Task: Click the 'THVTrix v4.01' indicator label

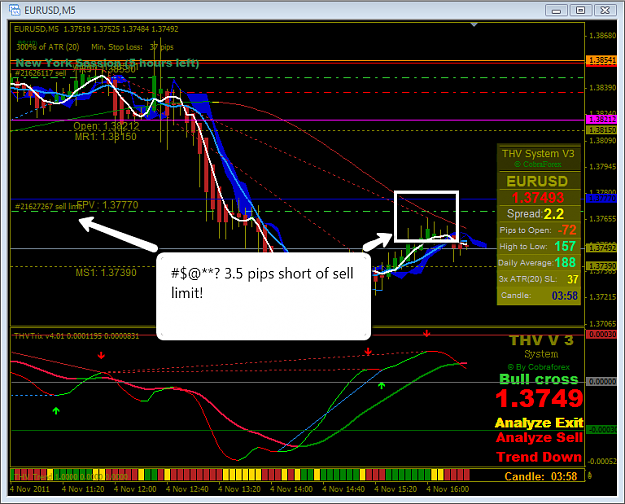Action: [39, 336]
